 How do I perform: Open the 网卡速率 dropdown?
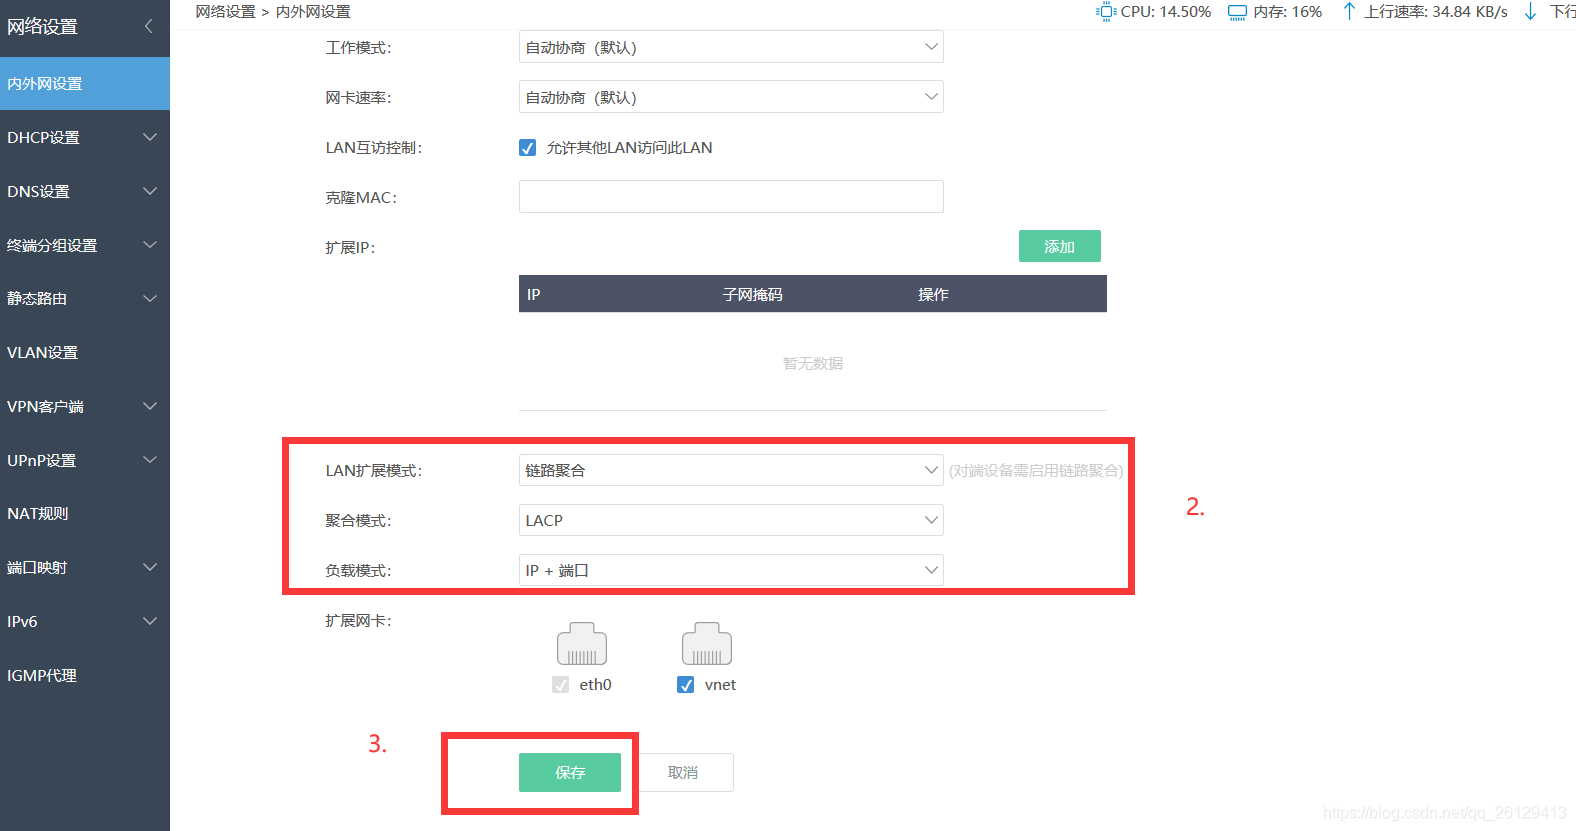tap(731, 97)
